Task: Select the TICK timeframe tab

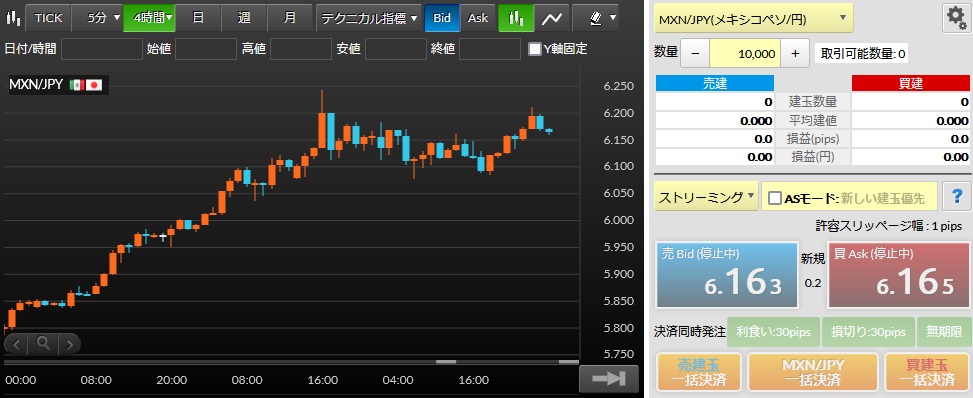Action: click(x=48, y=18)
